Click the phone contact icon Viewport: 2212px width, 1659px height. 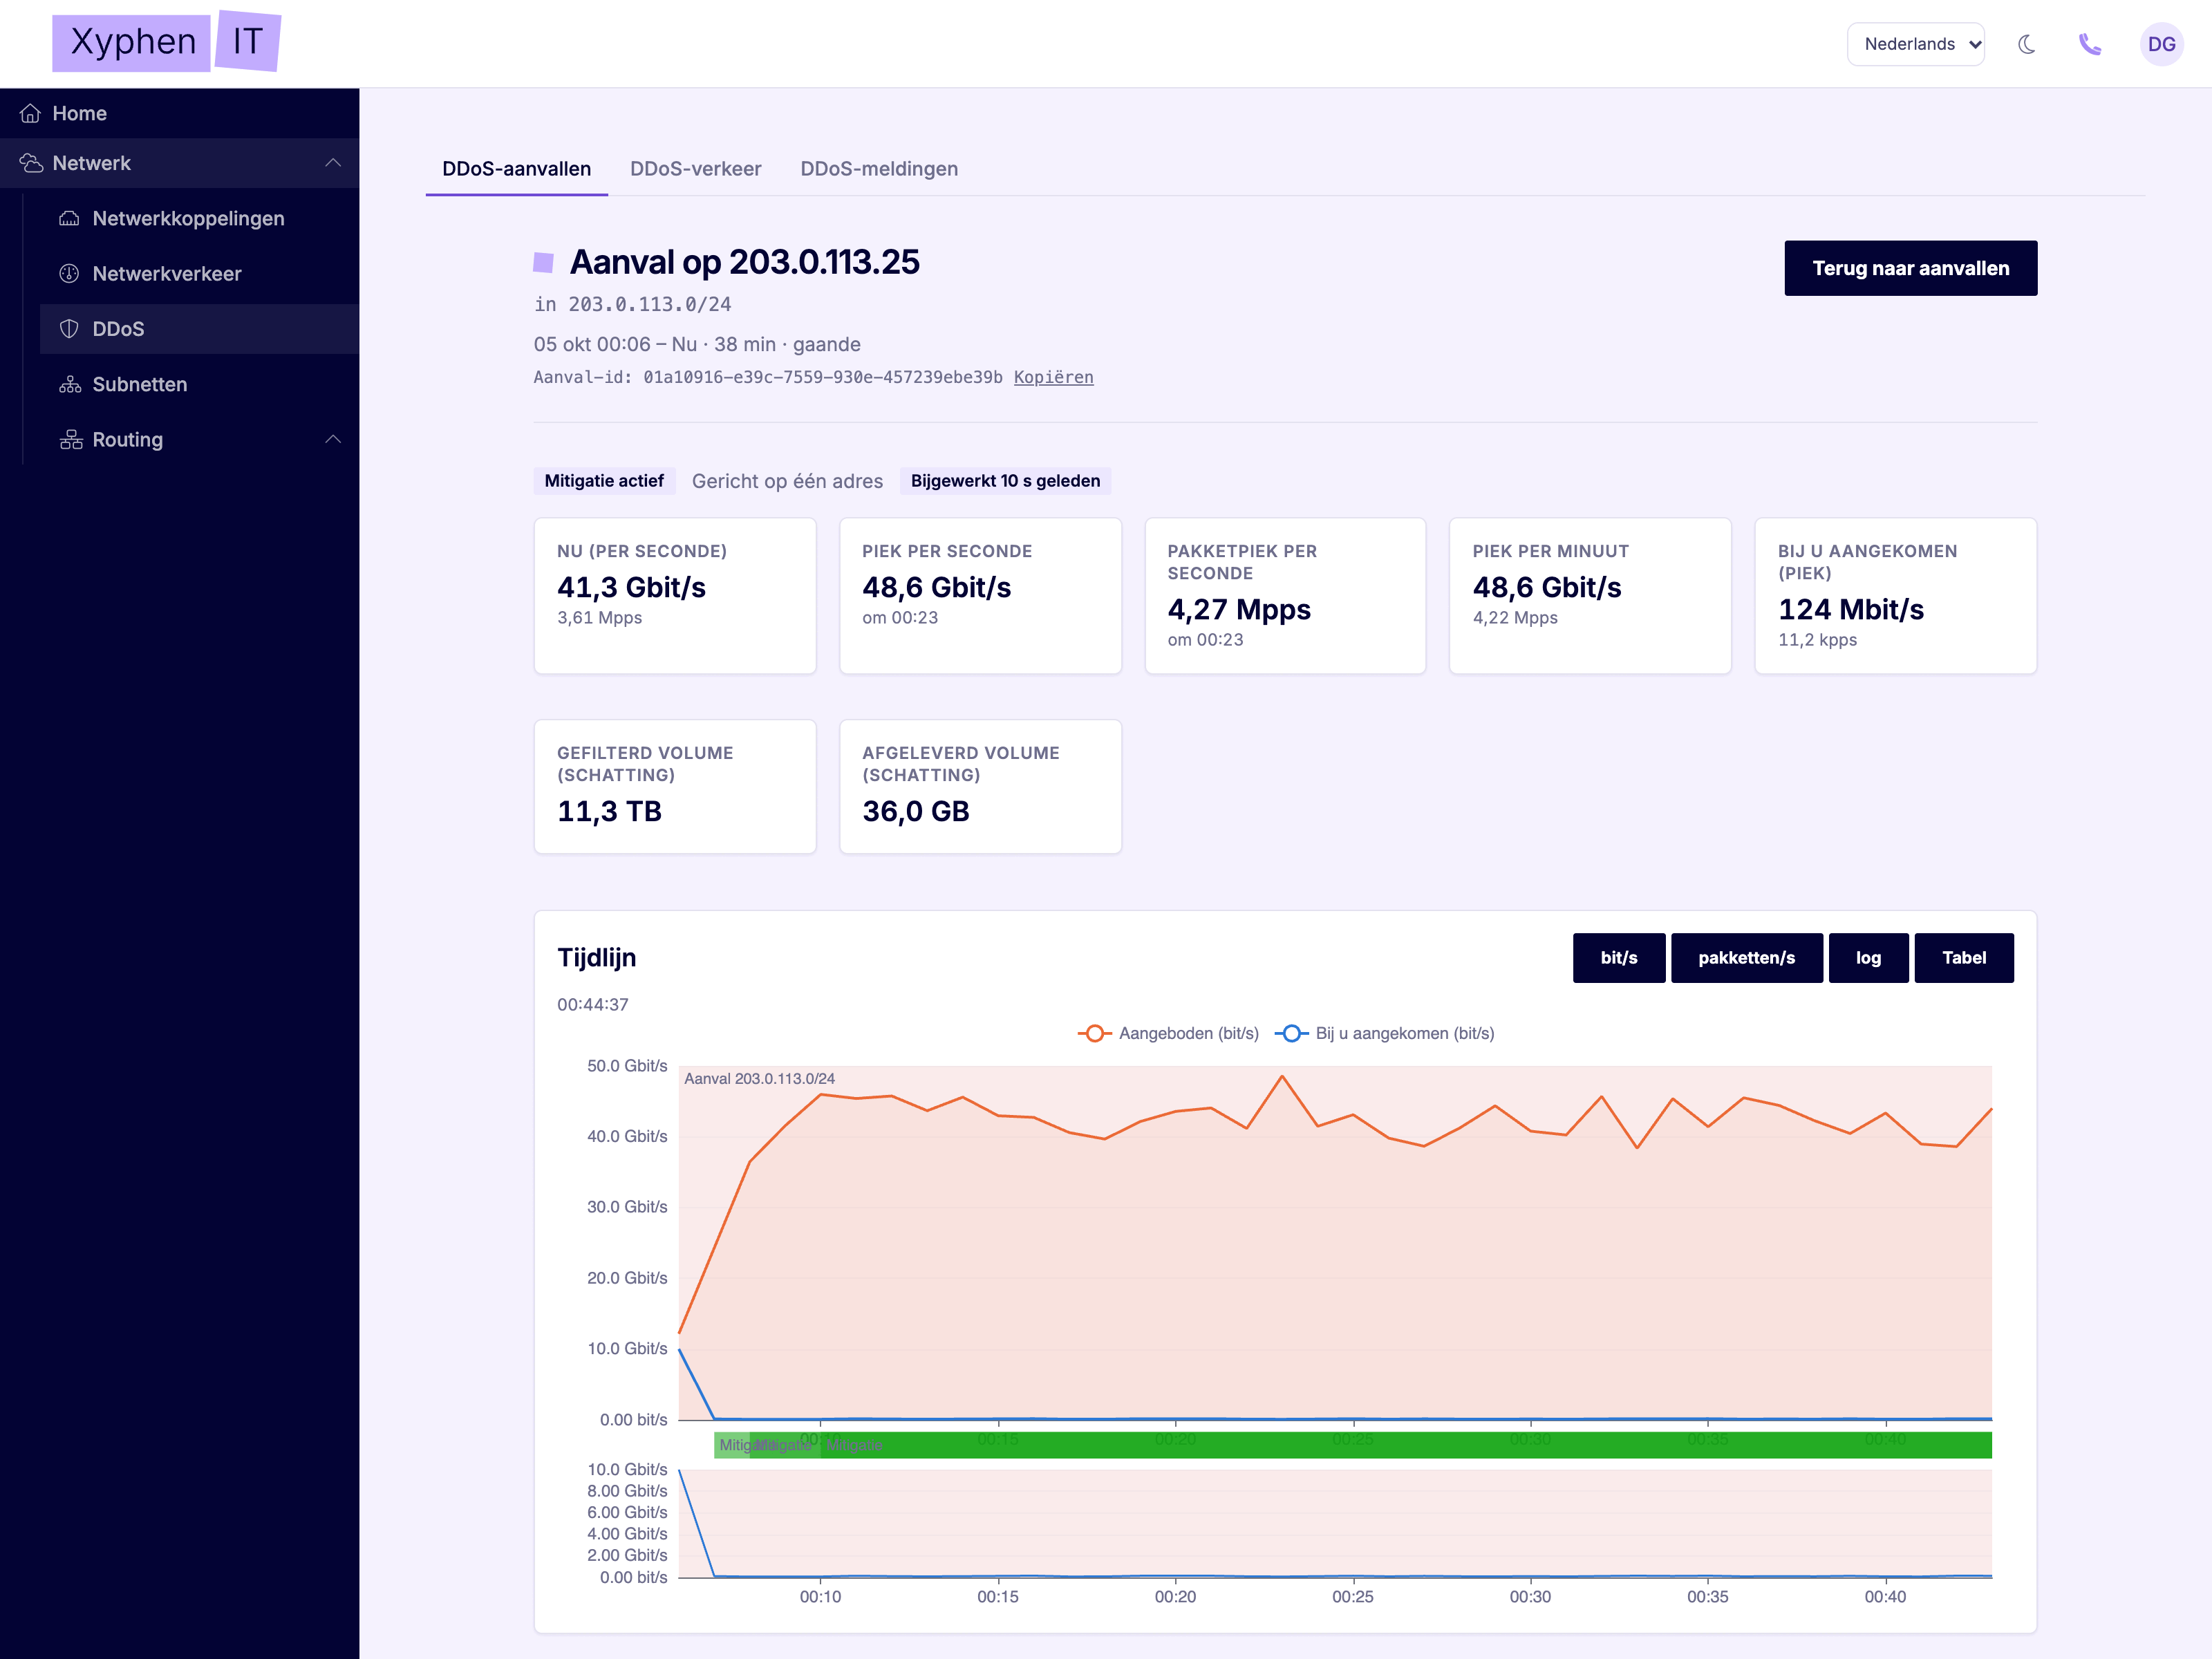[x=2090, y=44]
